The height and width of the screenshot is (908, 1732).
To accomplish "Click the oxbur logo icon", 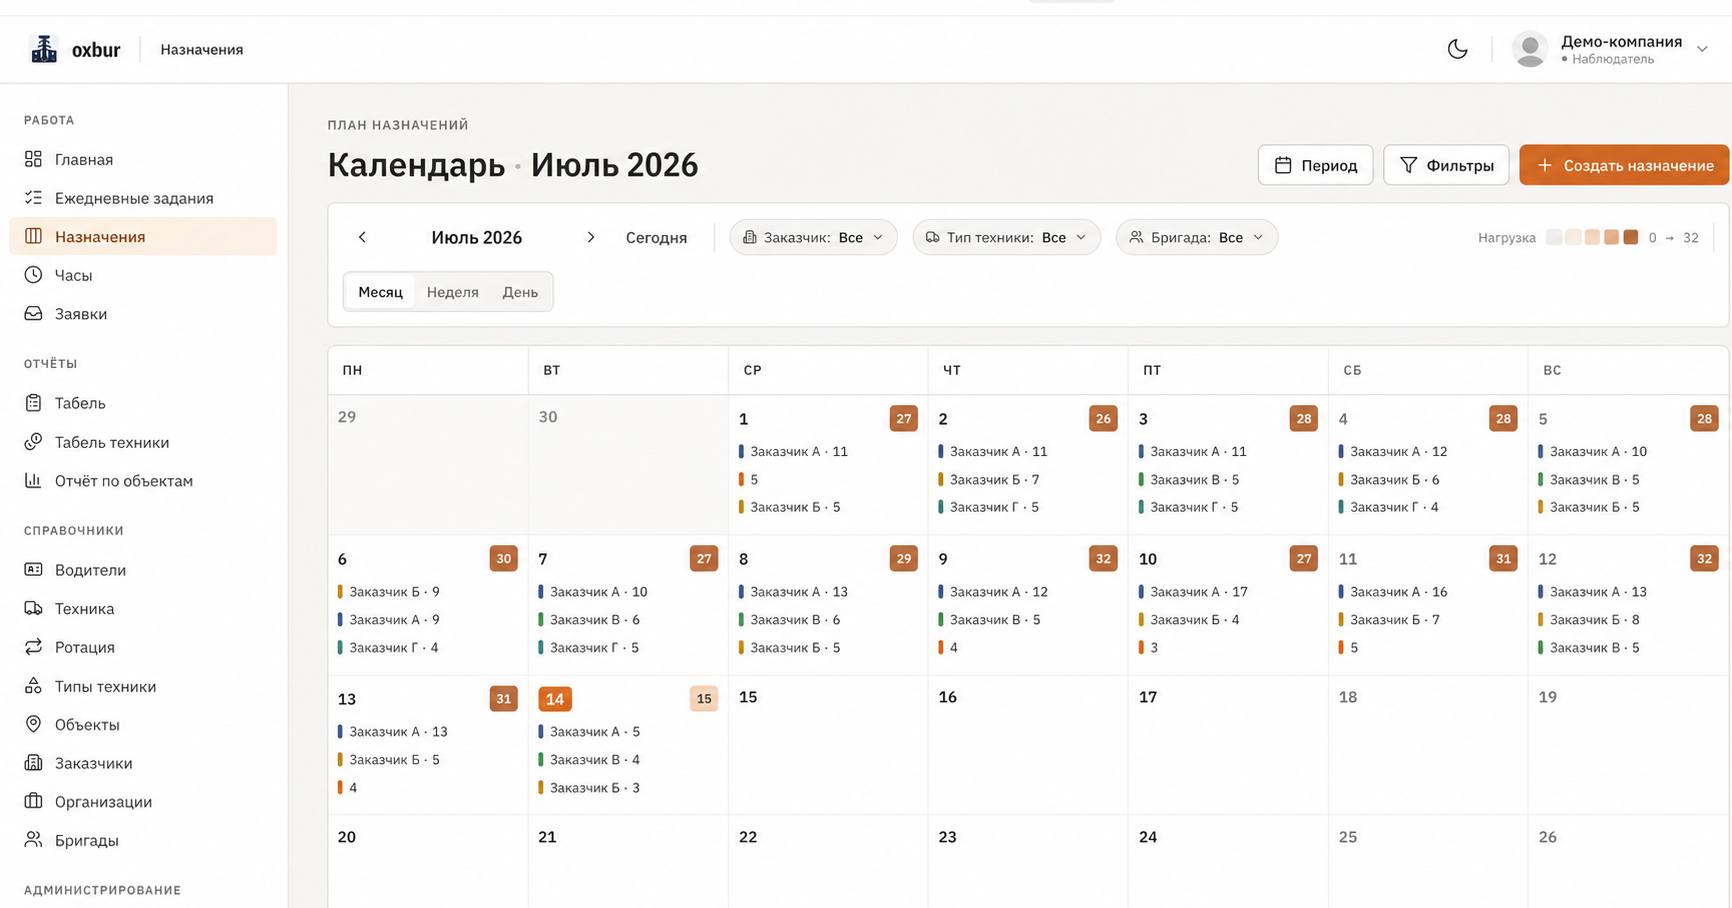I will 44,49.
